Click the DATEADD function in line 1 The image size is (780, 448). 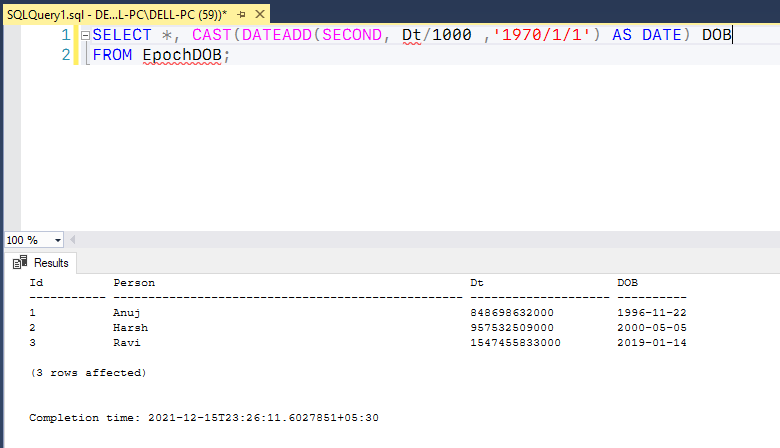point(277,35)
